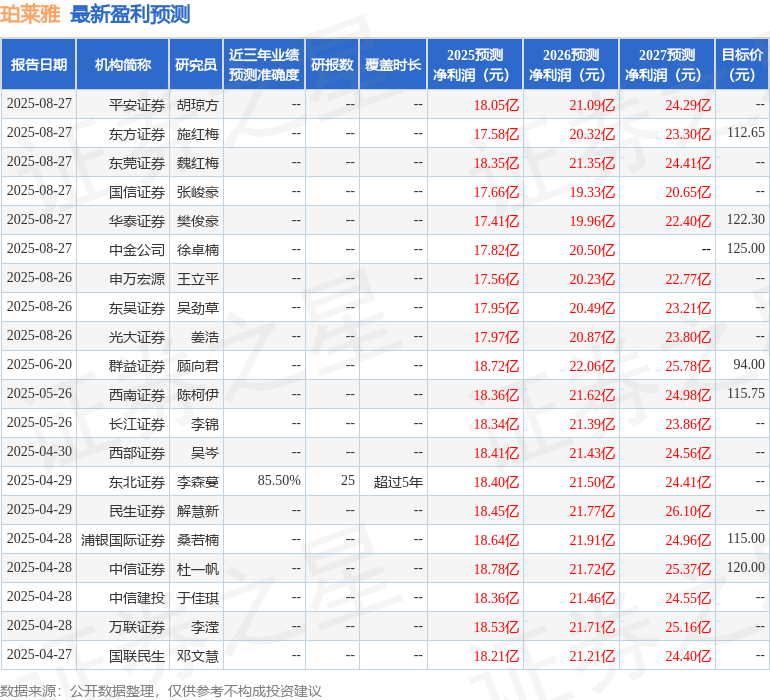This screenshot has width=770, height=700.
Task: Click the 最新盈利预测 title text
Action: (130, 15)
